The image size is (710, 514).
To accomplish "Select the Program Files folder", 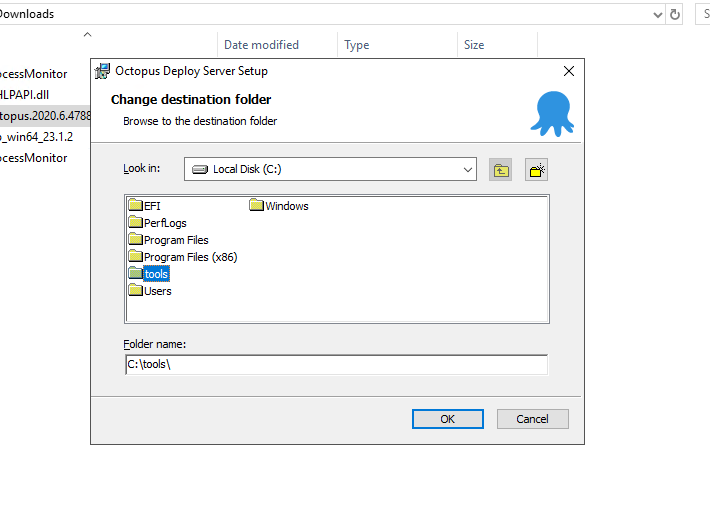I will point(175,240).
